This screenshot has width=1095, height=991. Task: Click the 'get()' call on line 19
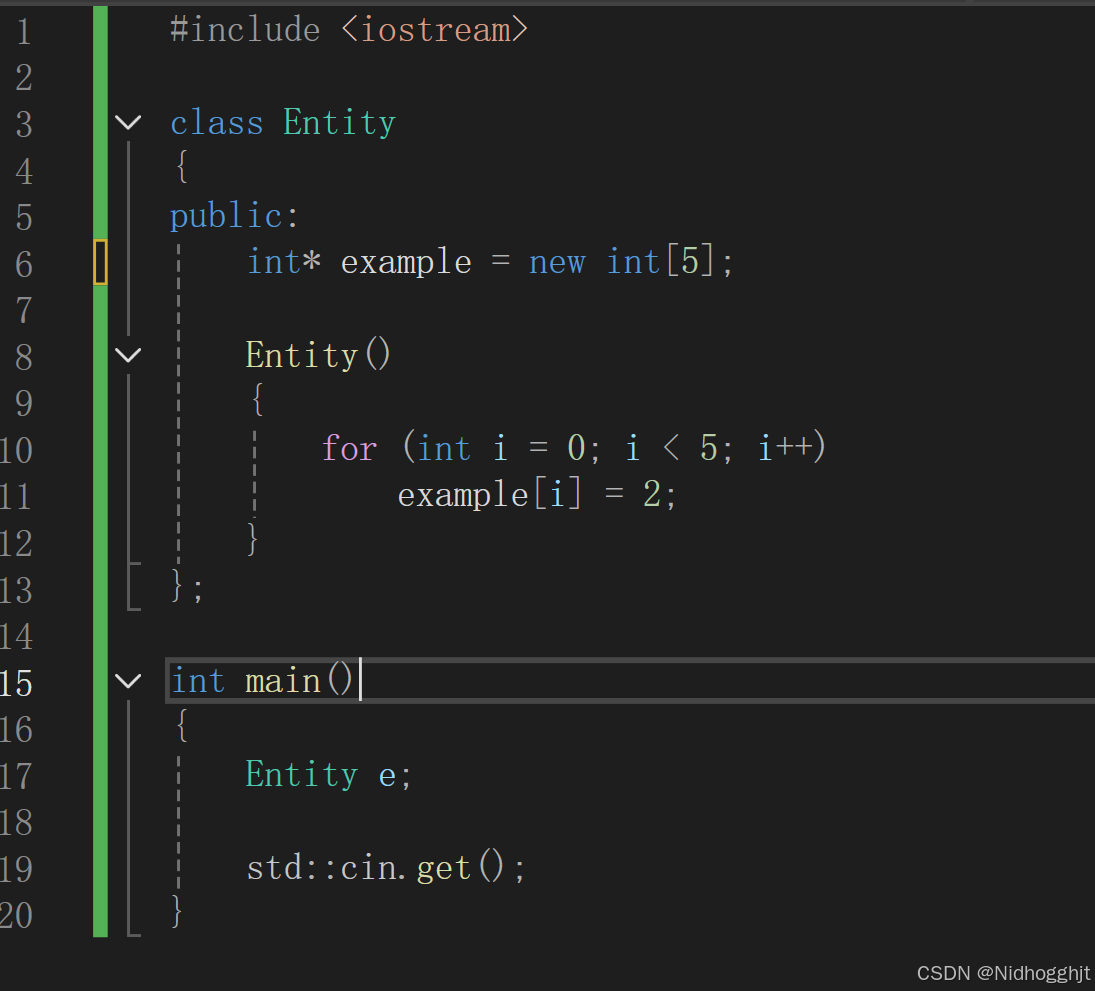[x=460, y=868]
